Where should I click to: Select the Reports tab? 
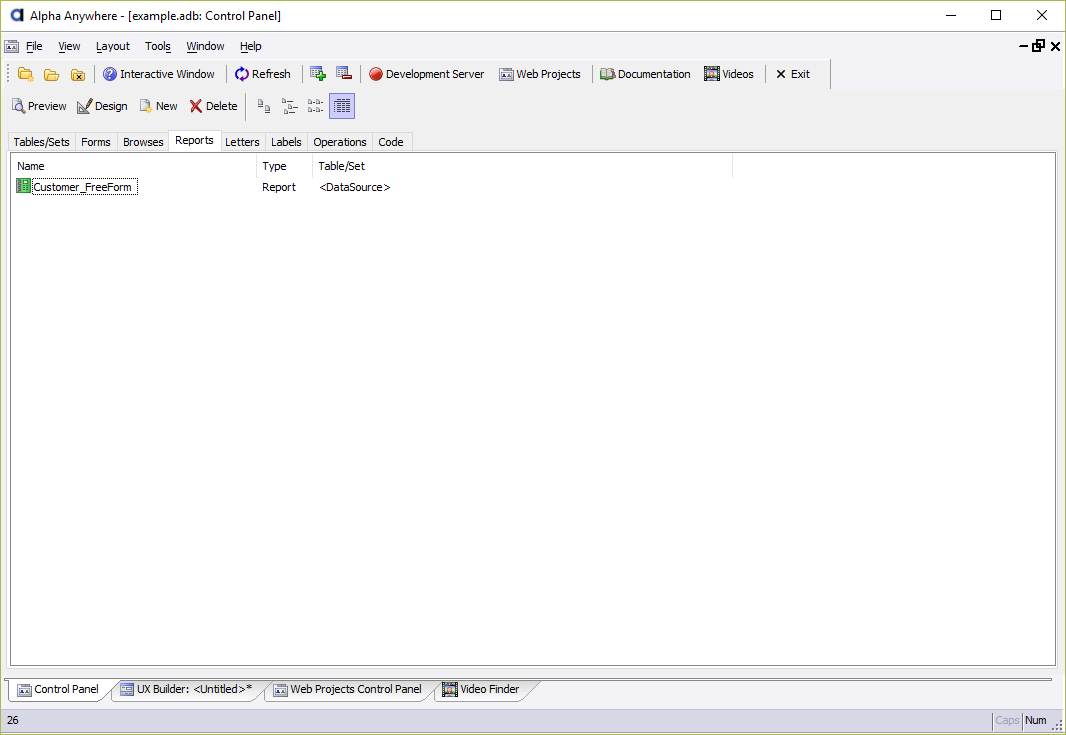click(194, 140)
